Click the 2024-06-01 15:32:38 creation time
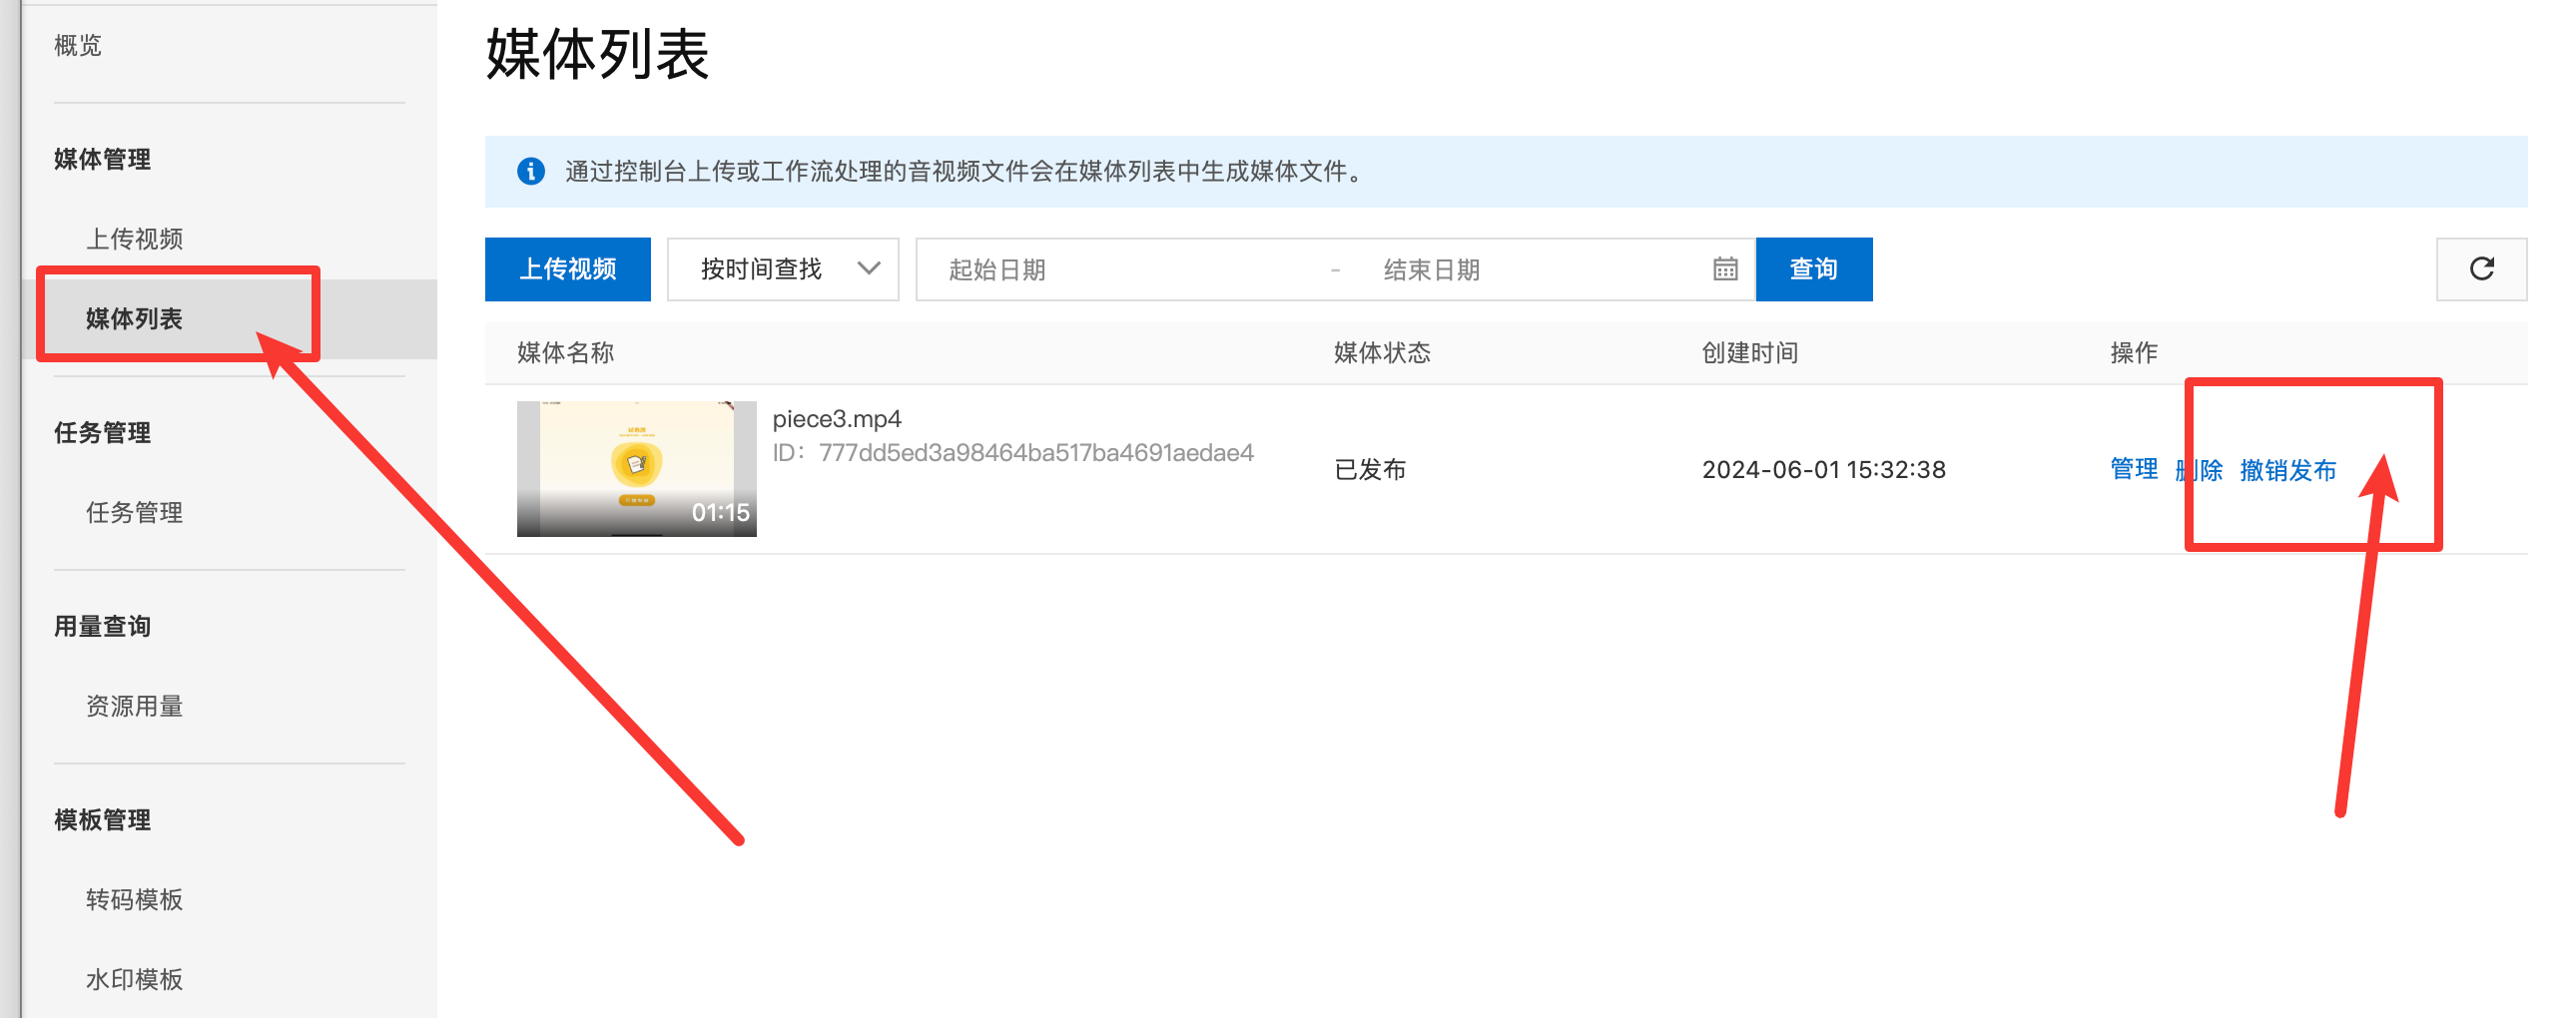Screen dimensions: 2576x1018 [1824, 470]
